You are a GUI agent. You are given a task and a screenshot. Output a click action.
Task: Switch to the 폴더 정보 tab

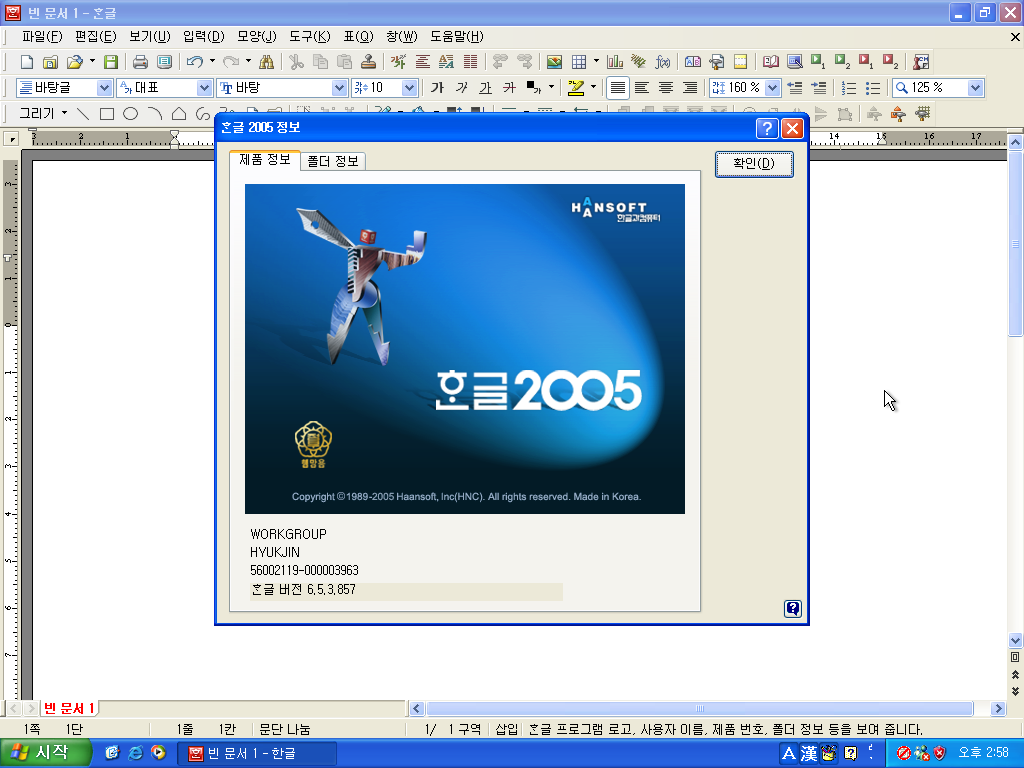pyautogui.click(x=333, y=161)
